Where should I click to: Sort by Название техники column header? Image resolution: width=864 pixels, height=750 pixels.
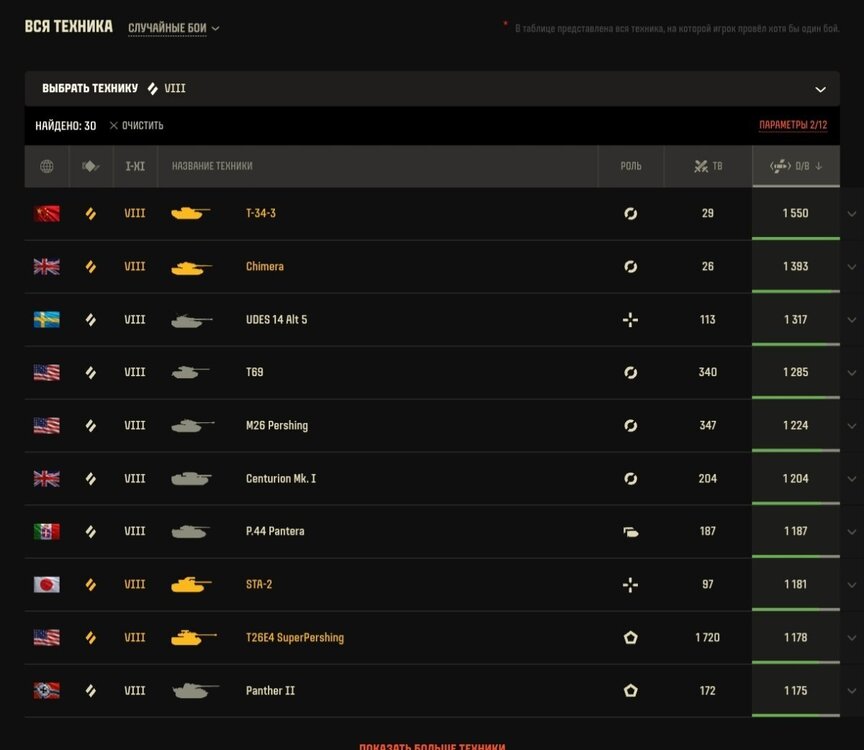212,166
